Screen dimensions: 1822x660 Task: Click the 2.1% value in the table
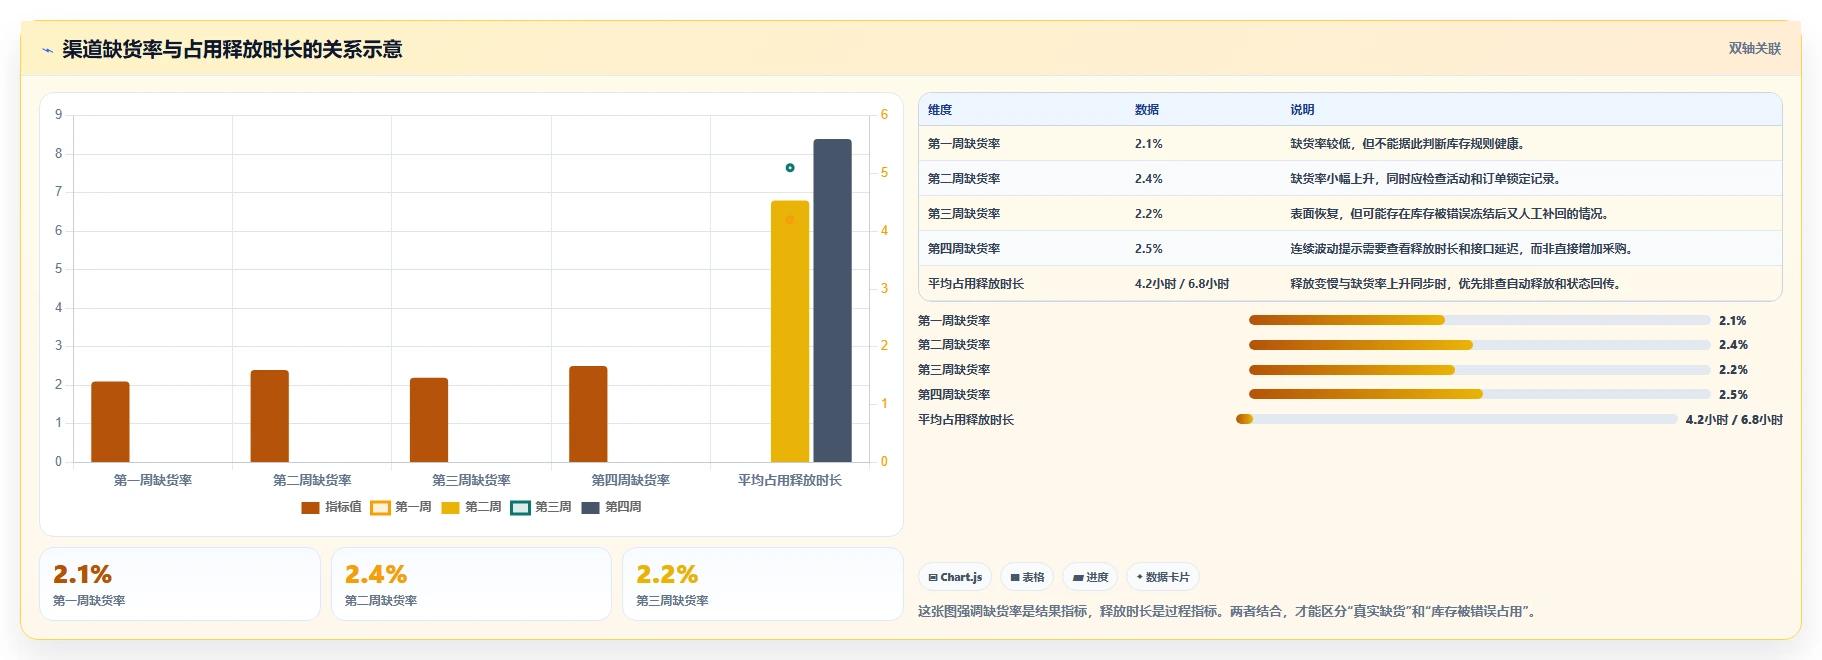[1149, 144]
